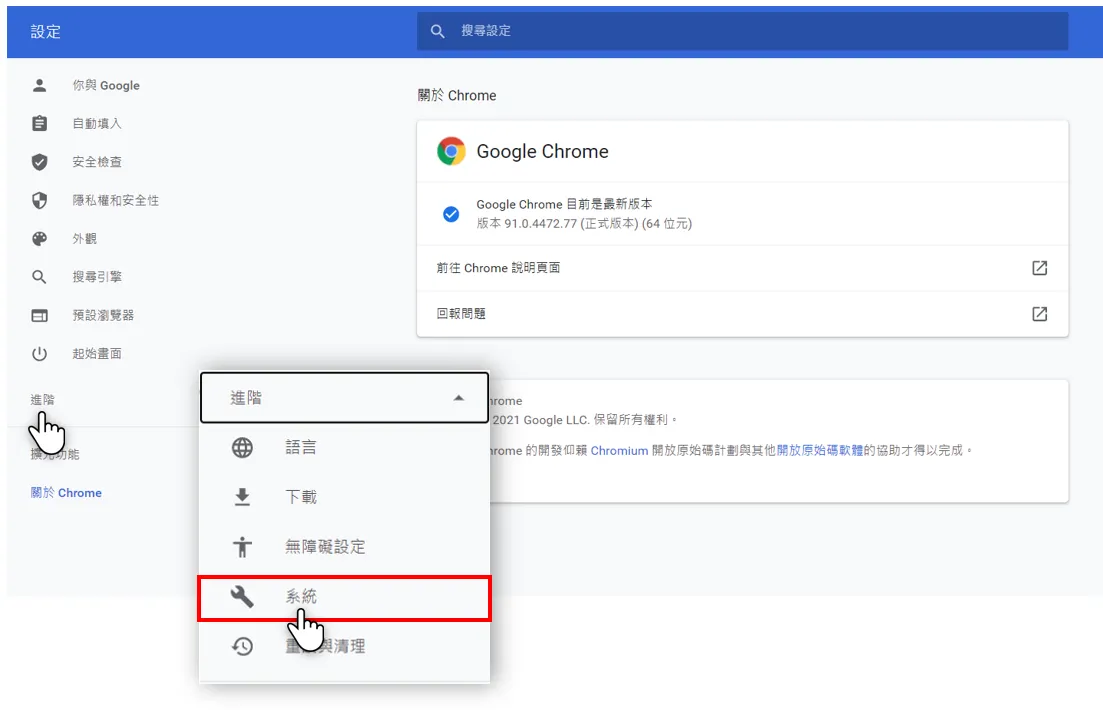Image resolution: width=1103 pixels, height=710 pixels.
Task: Click the 回報問題 row
Action: [x=742, y=314]
